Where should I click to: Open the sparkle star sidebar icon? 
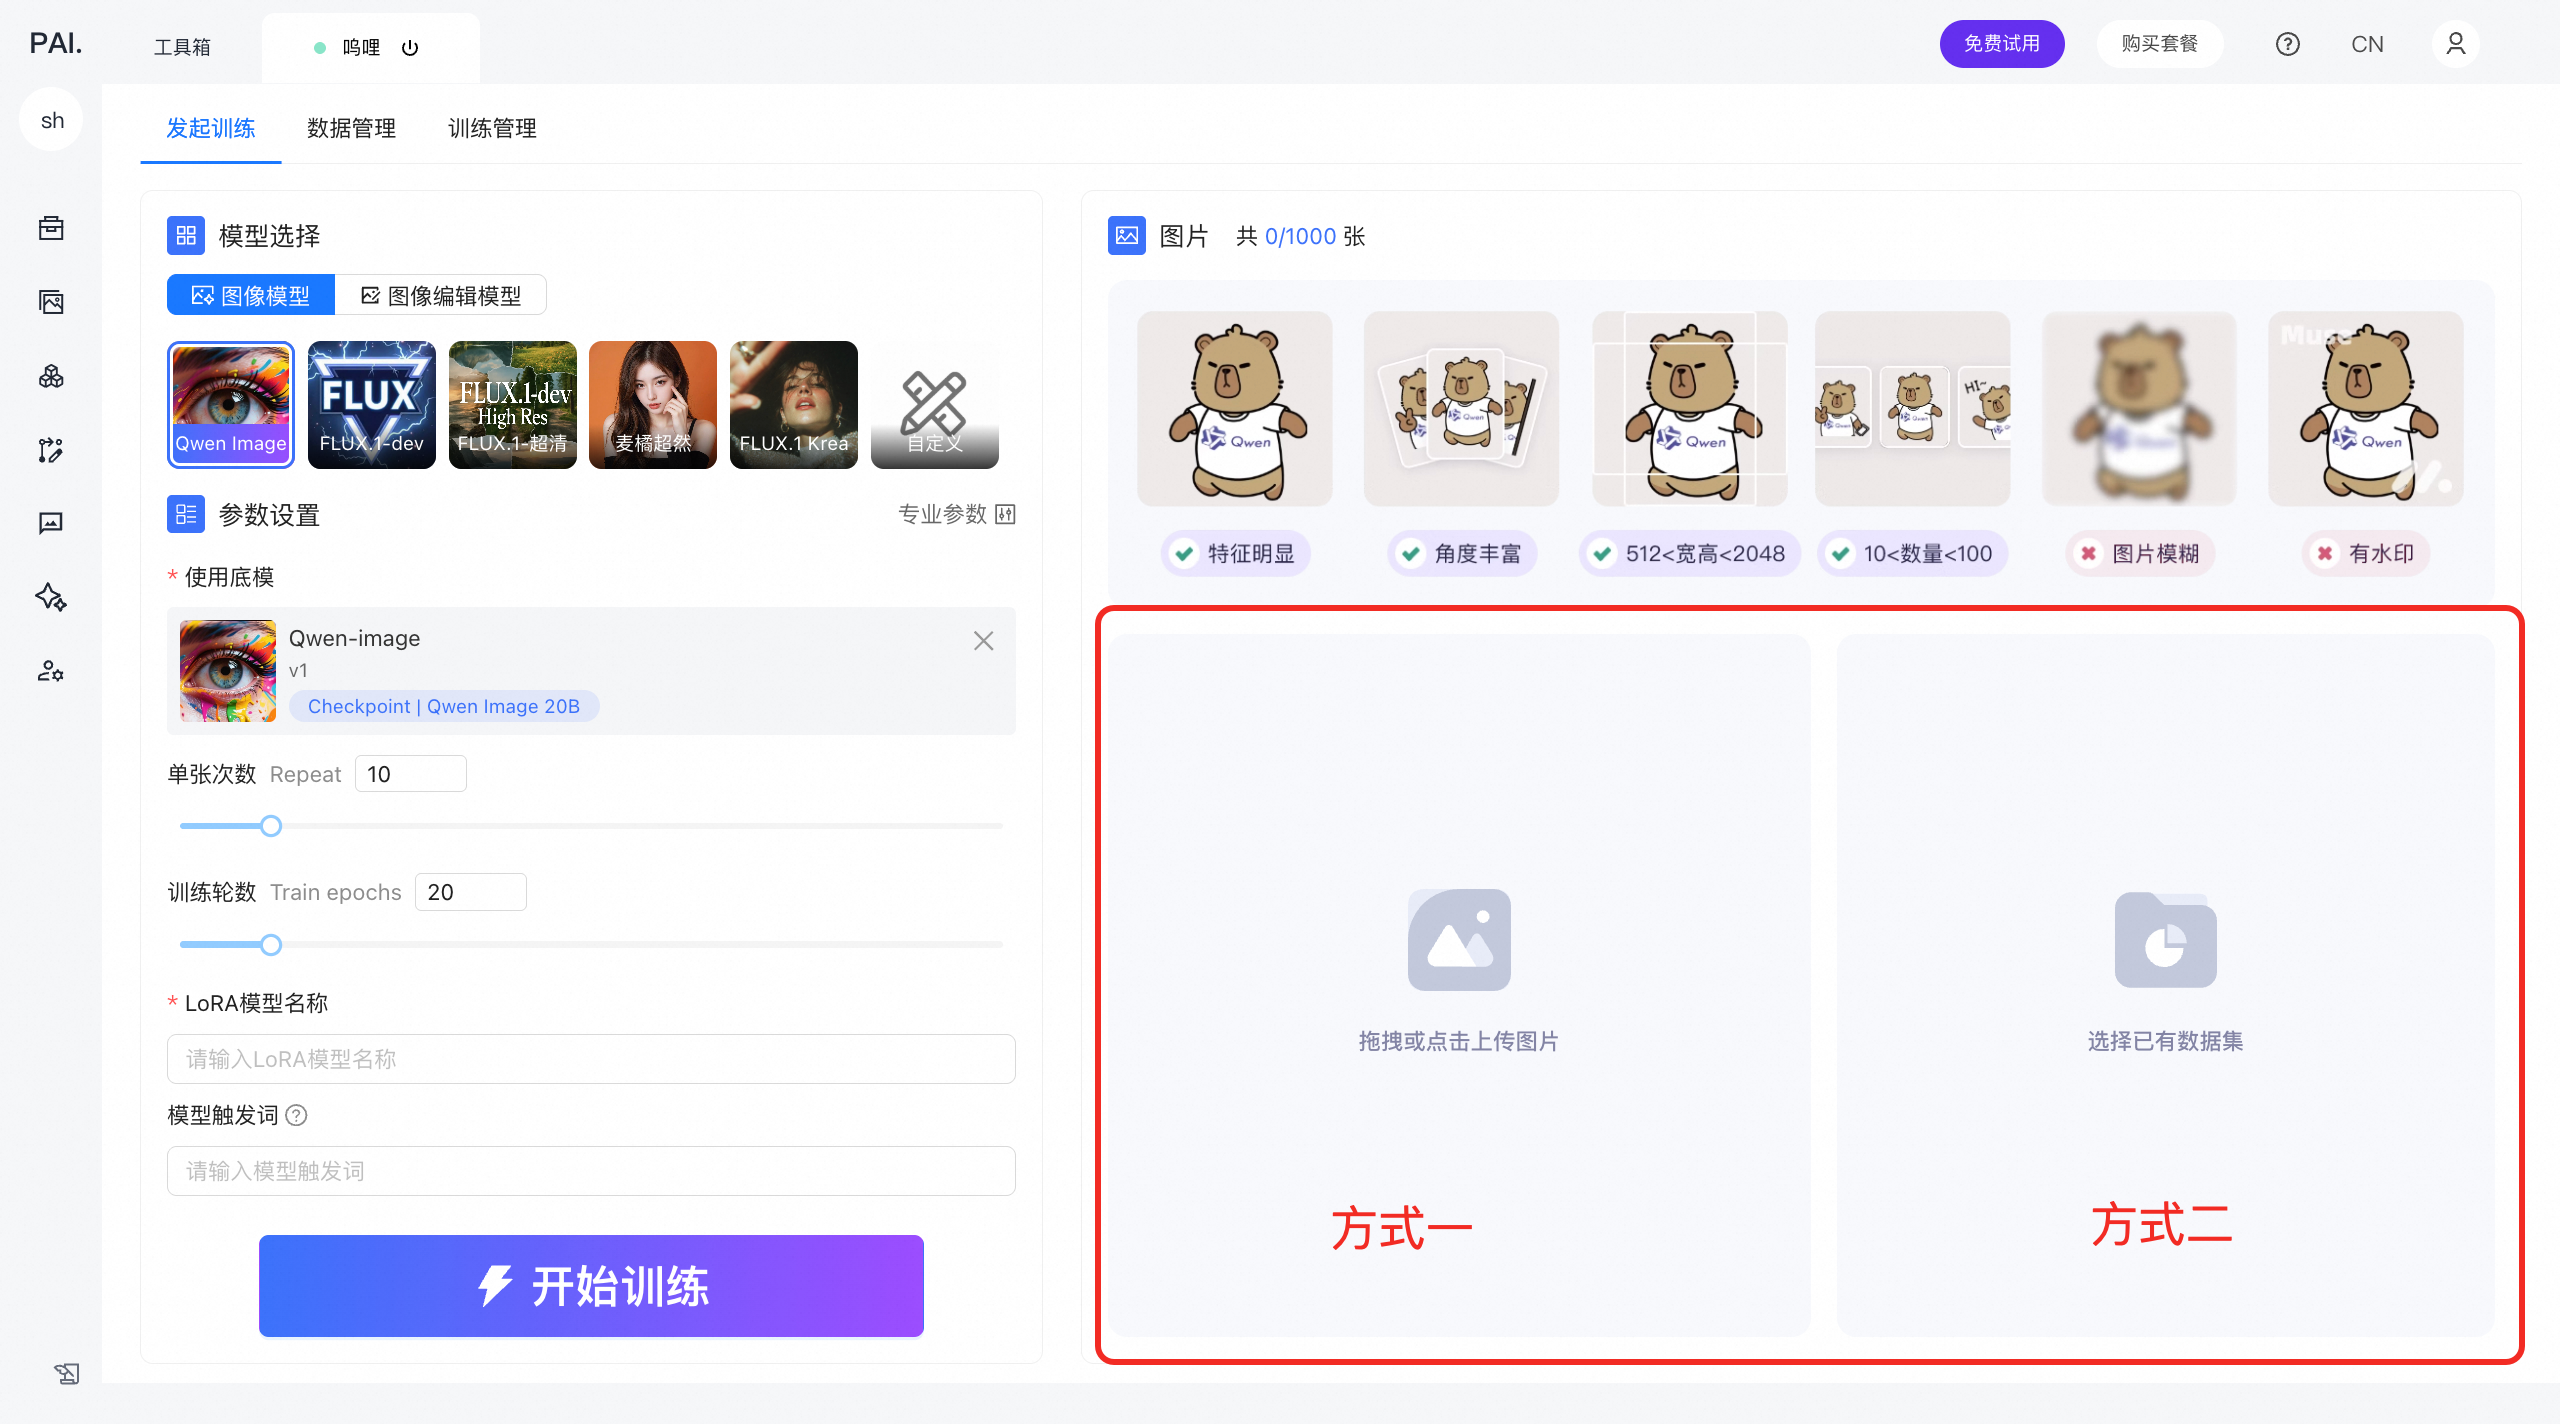click(x=51, y=597)
